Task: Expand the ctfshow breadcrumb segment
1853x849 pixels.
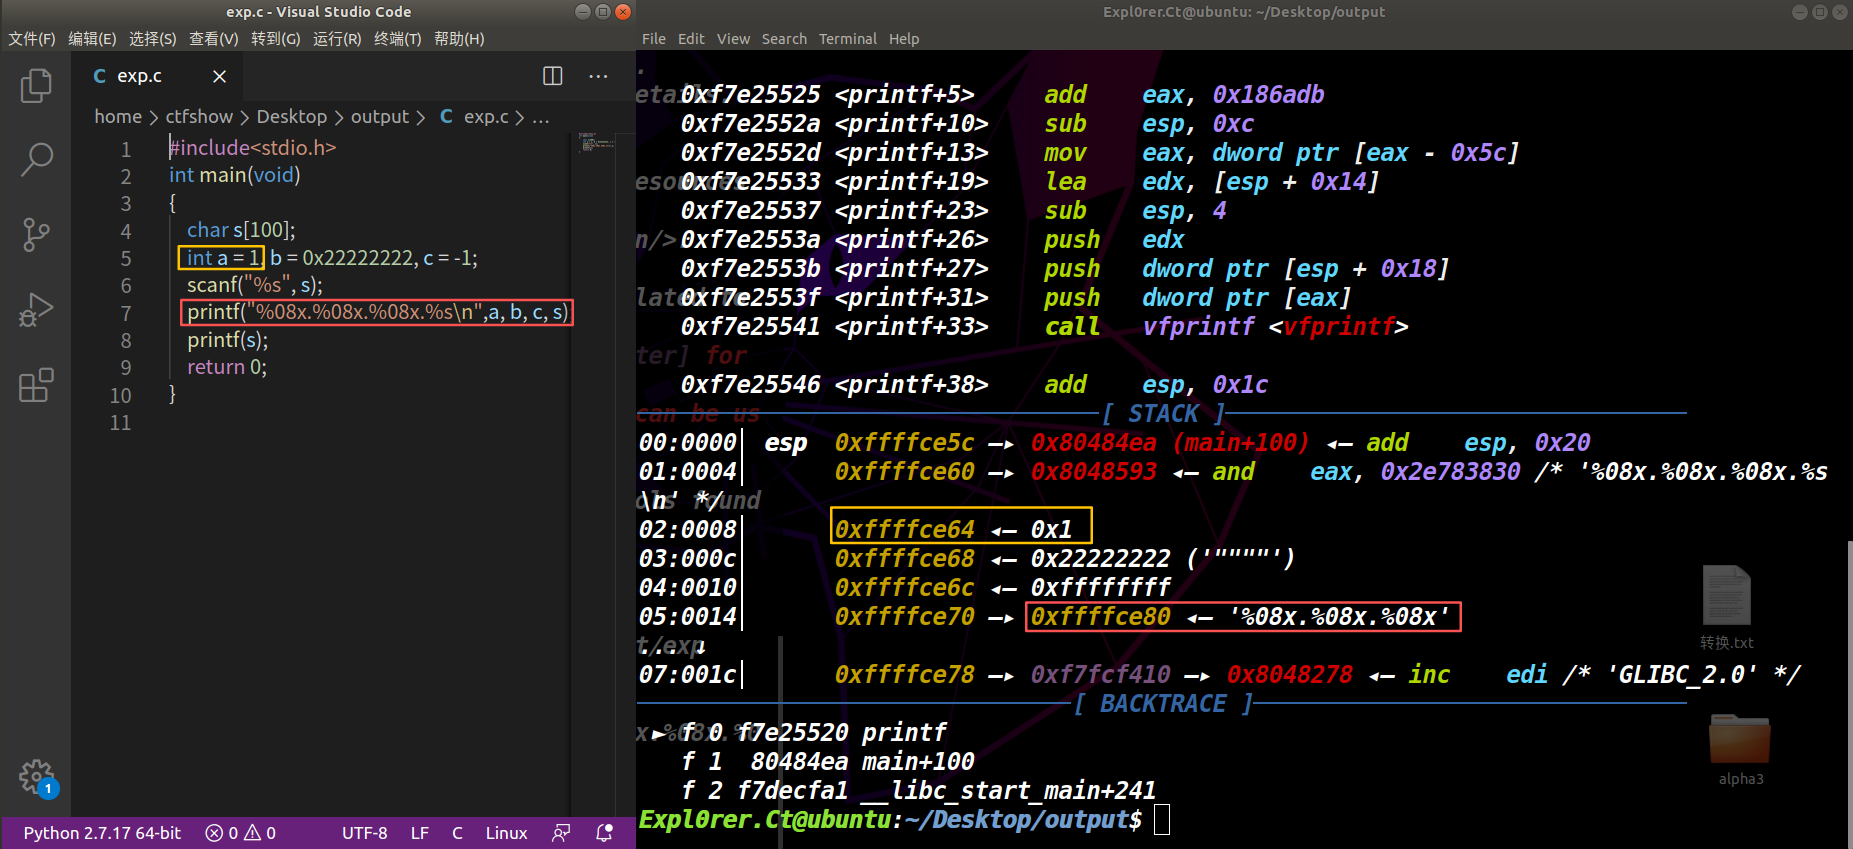Action: [x=199, y=117]
